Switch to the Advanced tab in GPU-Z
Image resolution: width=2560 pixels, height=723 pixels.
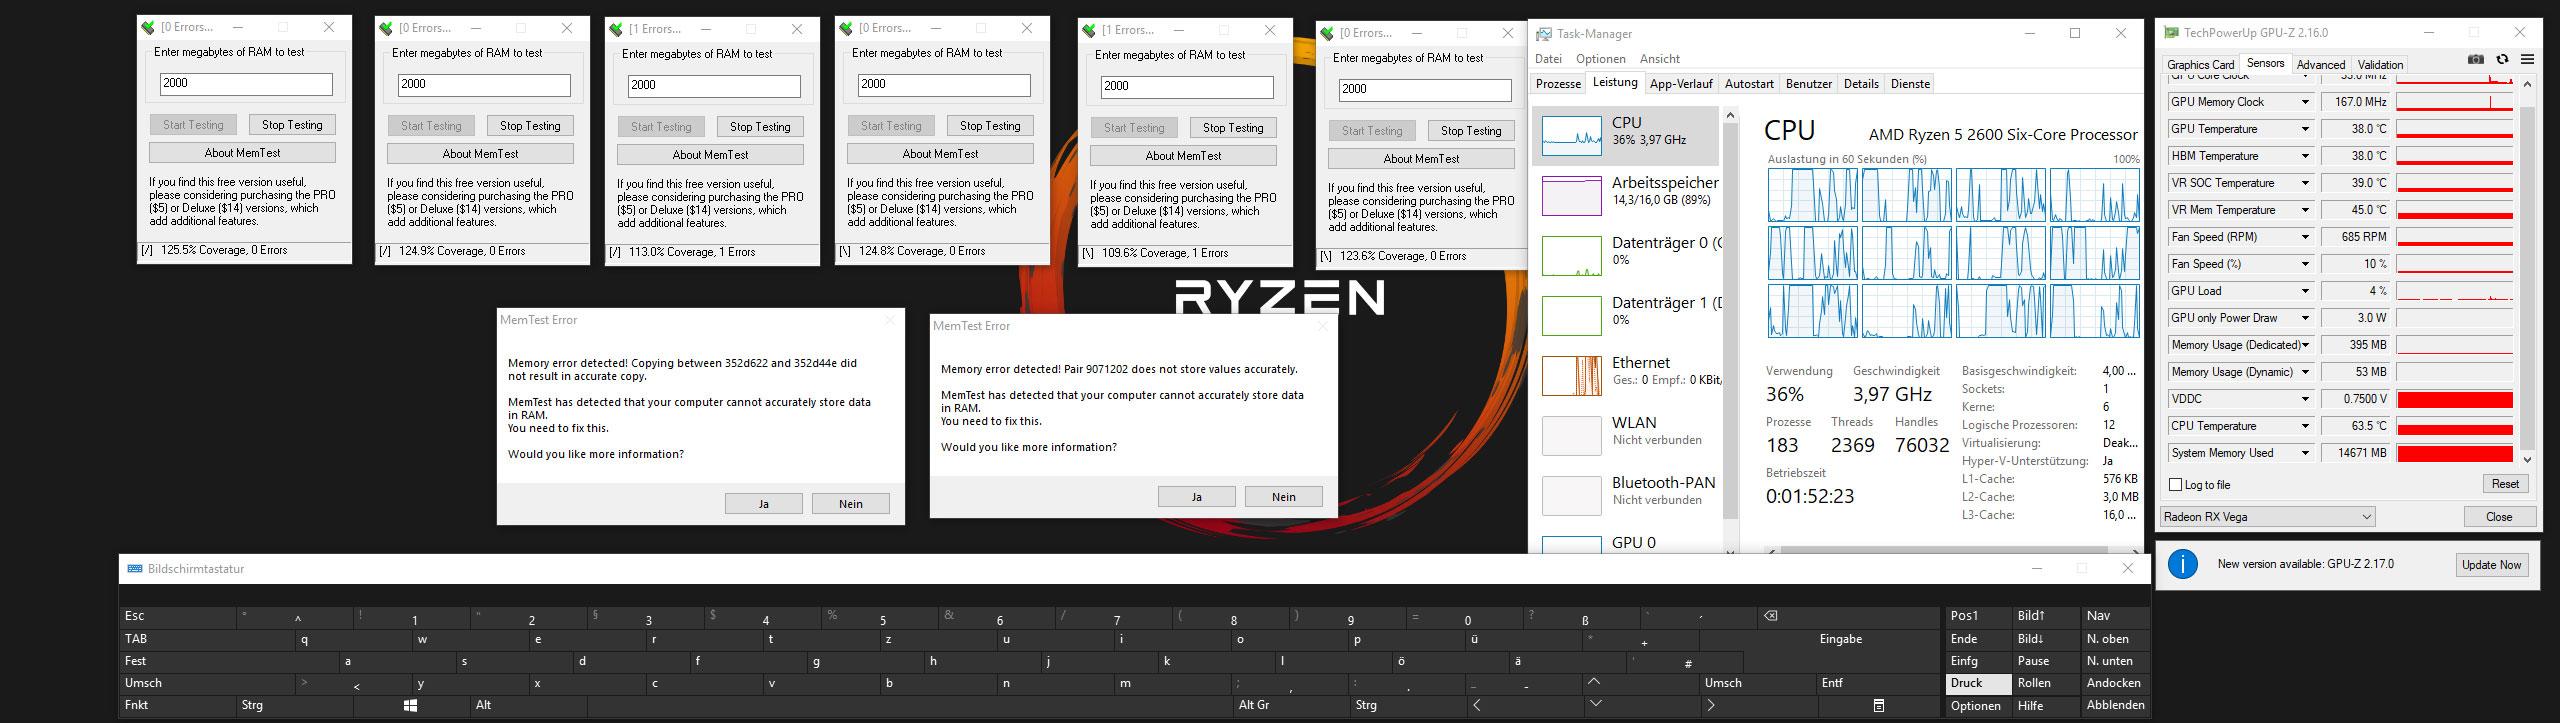pos(2320,65)
